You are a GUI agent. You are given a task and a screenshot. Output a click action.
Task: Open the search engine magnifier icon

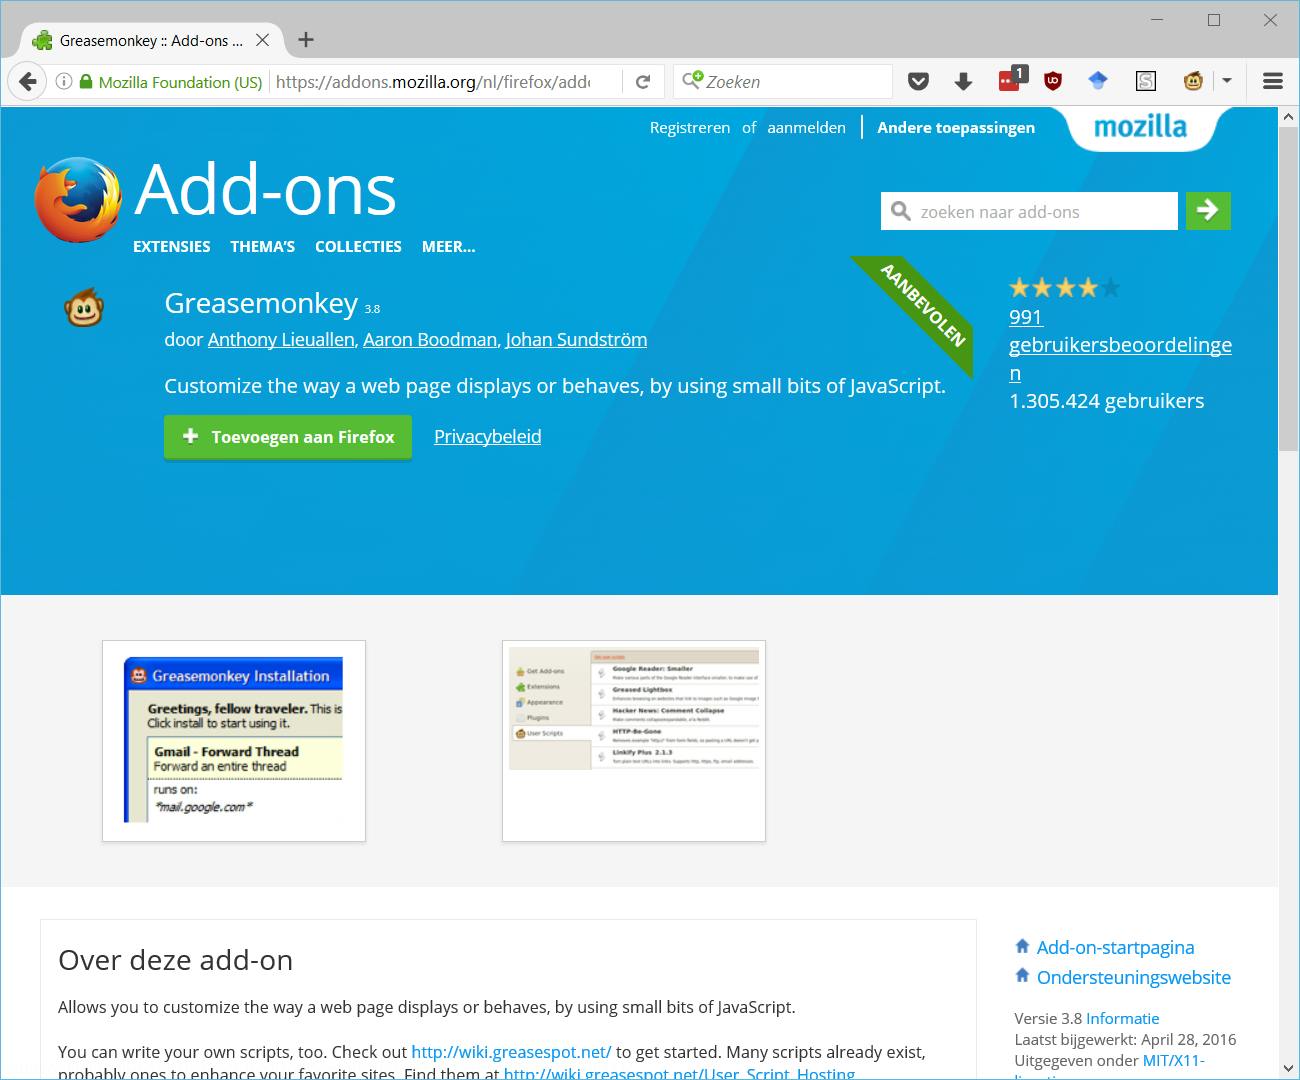[692, 81]
